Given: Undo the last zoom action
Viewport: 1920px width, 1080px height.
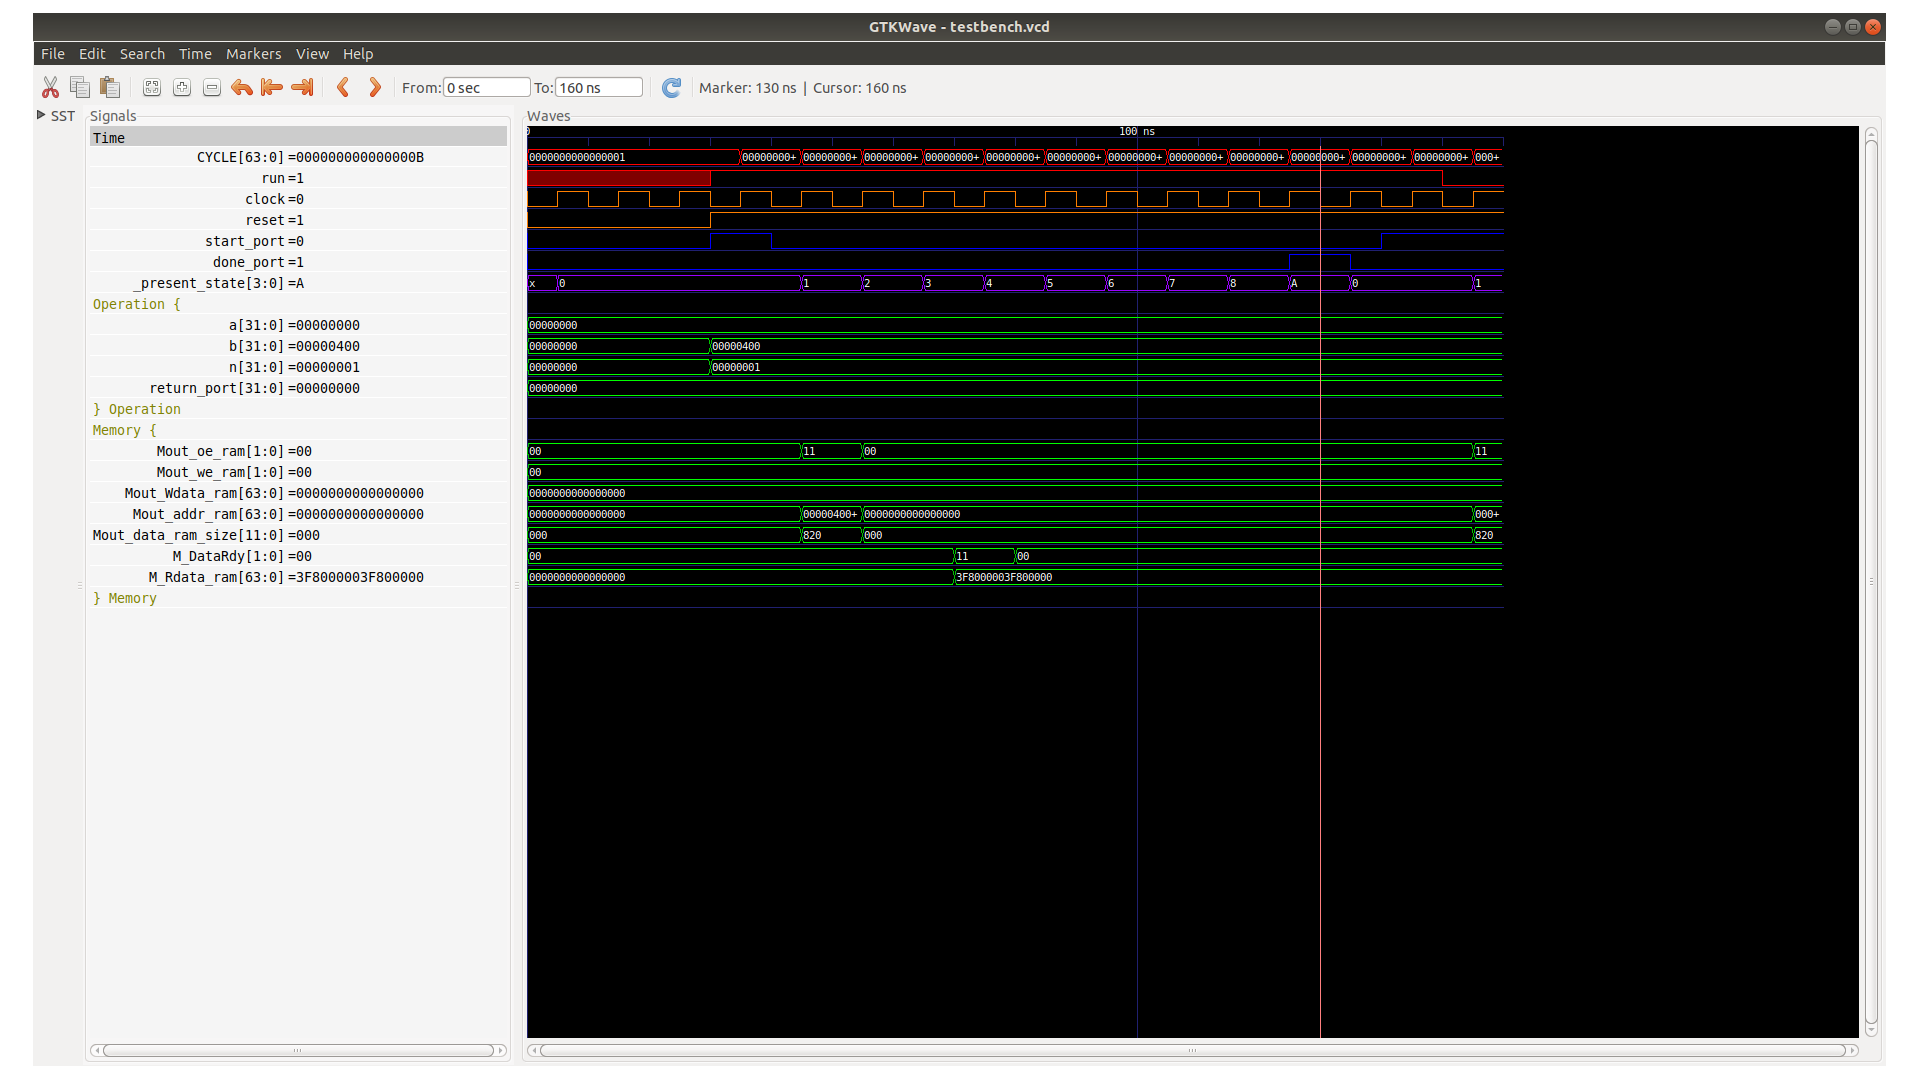Looking at the screenshot, I should point(241,88).
